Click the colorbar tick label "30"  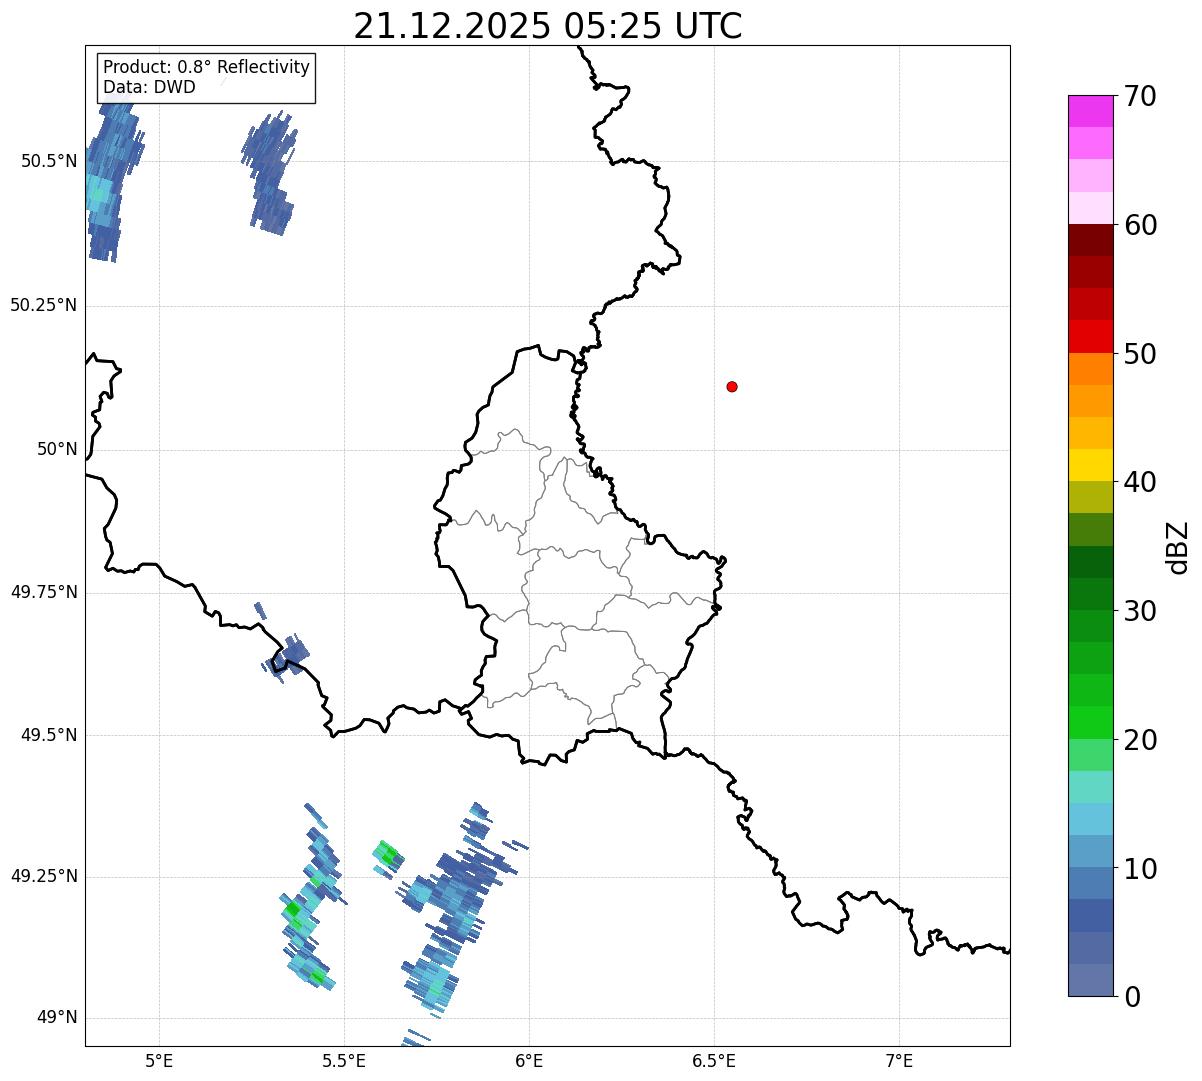(x=1140, y=611)
